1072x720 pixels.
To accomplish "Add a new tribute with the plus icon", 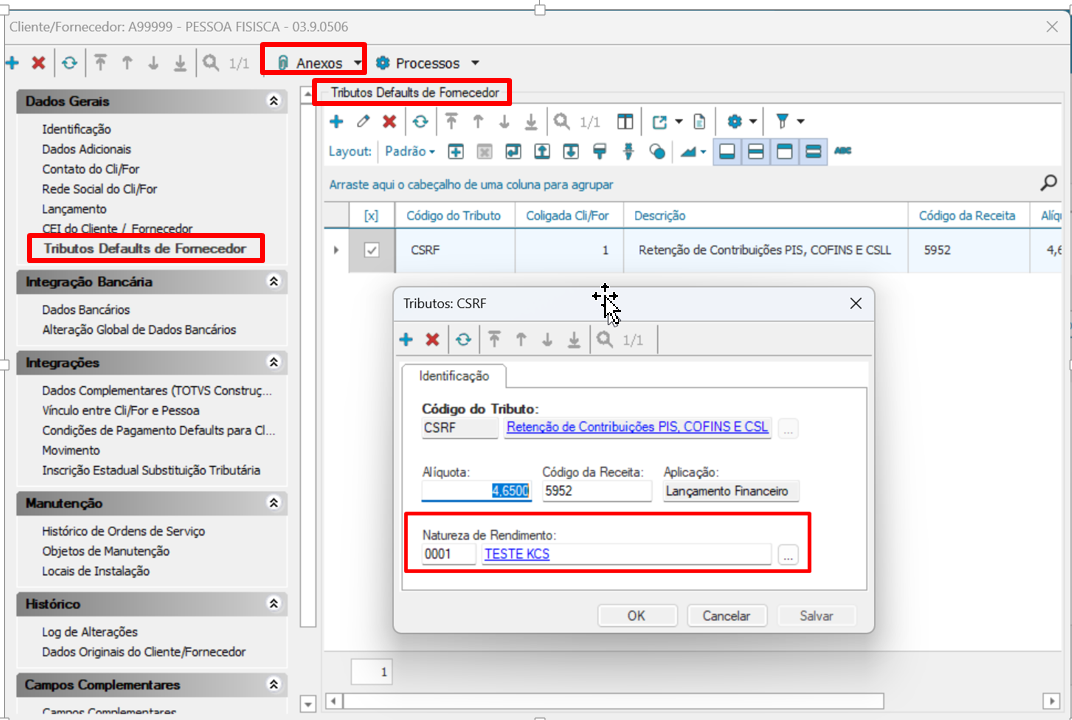I will click(x=335, y=121).
